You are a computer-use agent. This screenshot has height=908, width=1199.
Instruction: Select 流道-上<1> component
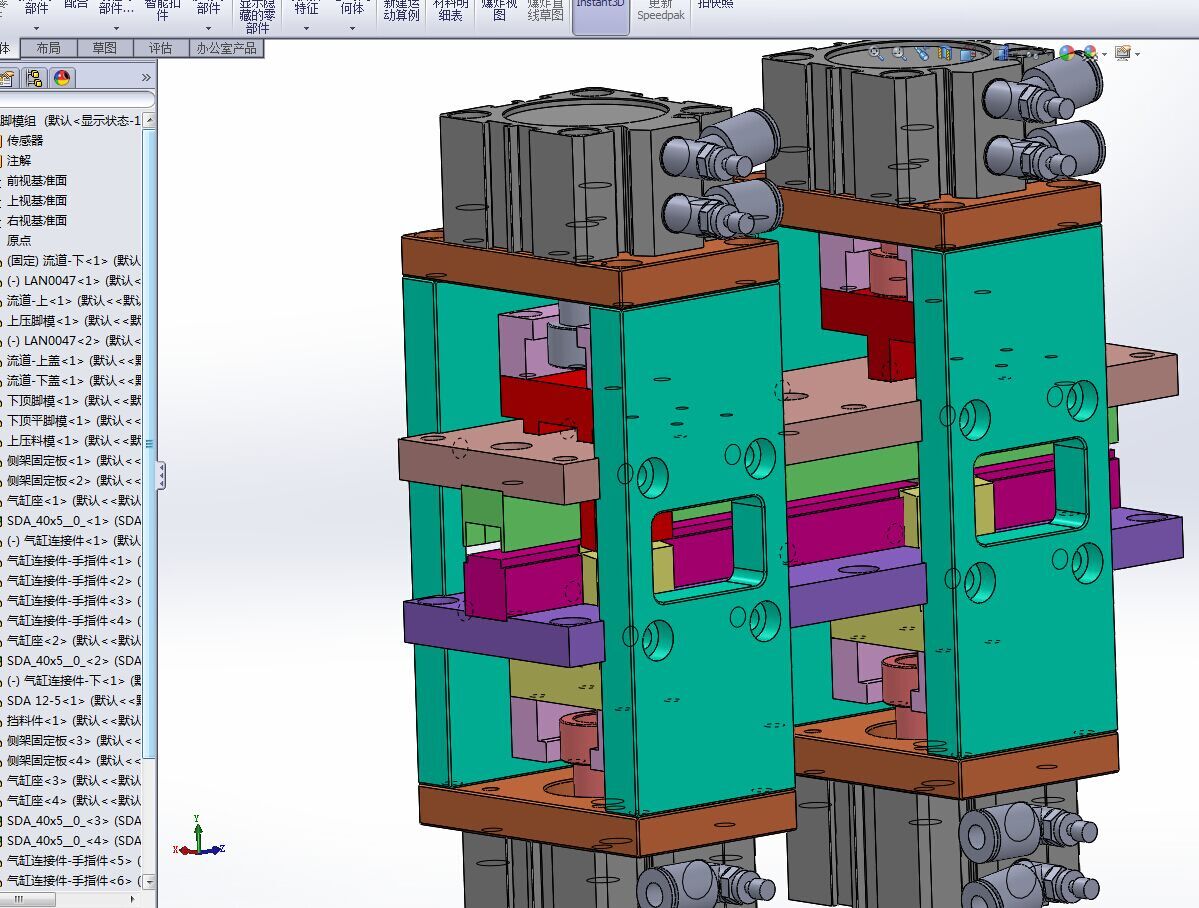pyautogui.click(x=73, y=301)
